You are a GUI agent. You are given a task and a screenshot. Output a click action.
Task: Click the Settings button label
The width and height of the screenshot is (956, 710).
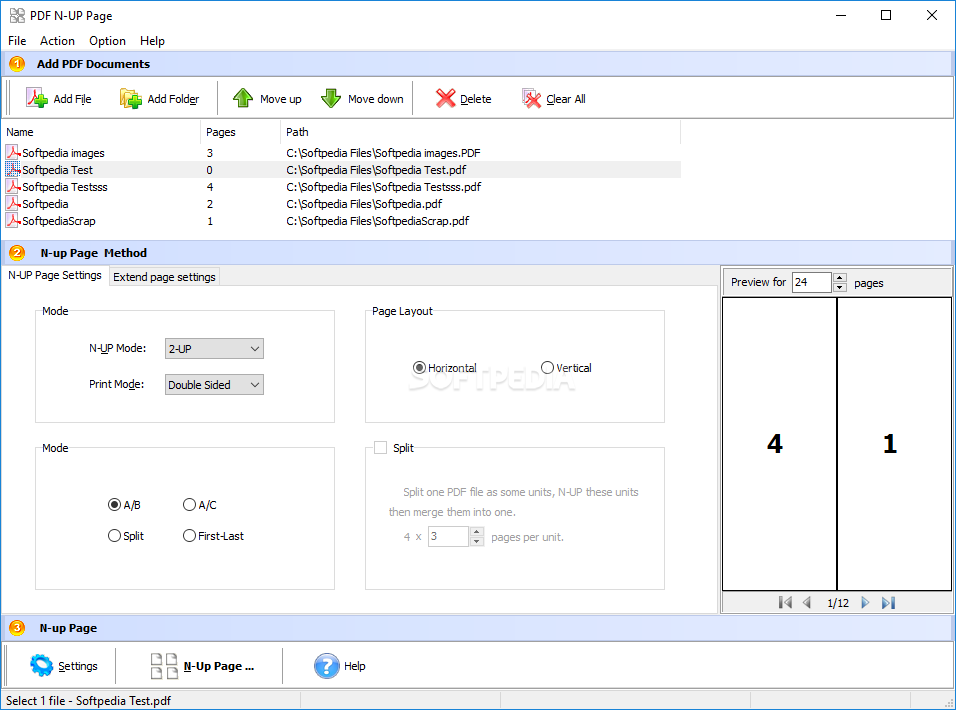tap(77, 666)
